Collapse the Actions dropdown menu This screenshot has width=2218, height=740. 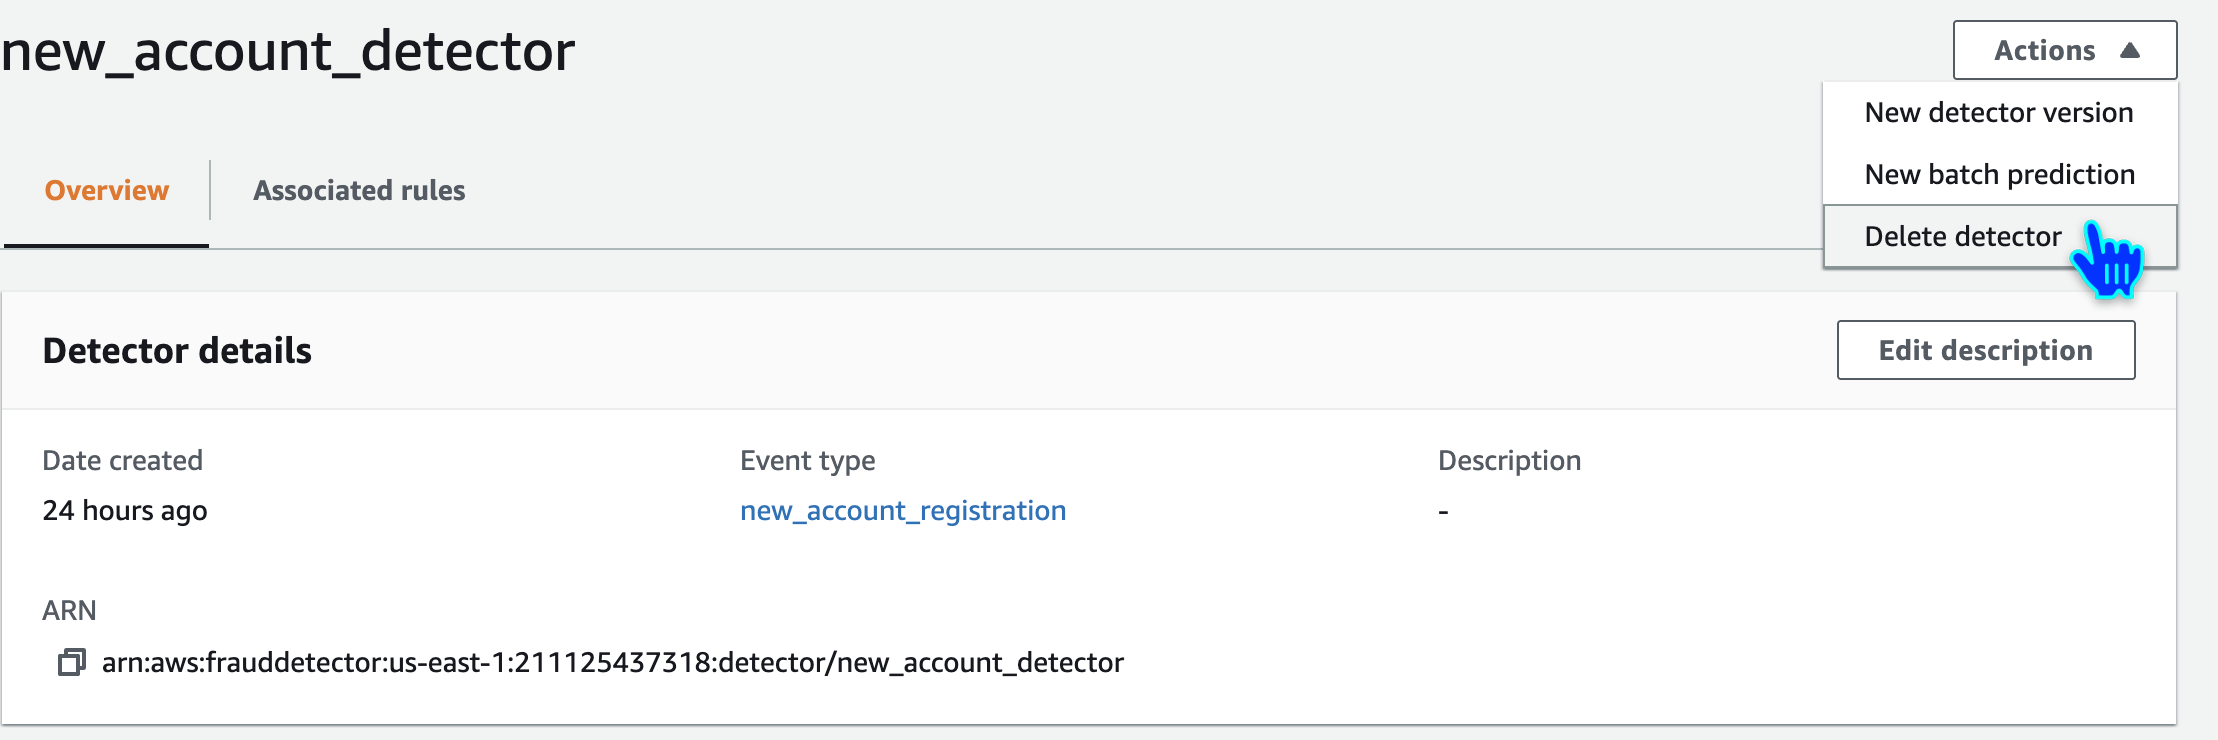pos(2064,50)
